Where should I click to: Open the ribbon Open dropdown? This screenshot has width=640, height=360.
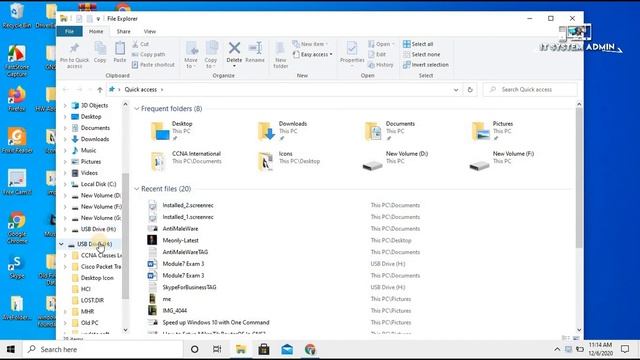381,44
